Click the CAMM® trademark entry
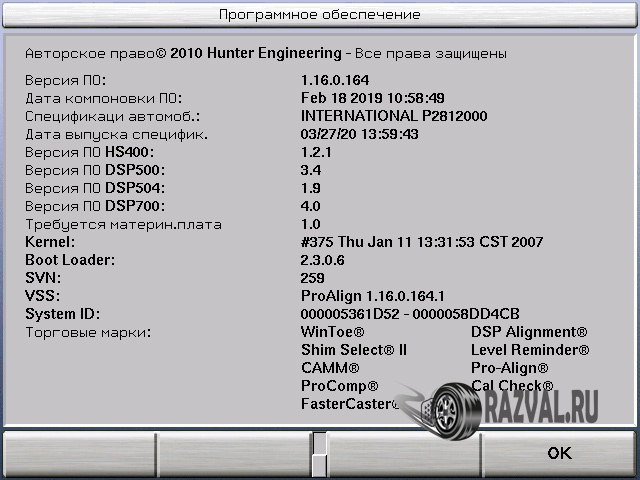The height and width of the screenshot is (480, 640). 330,368
